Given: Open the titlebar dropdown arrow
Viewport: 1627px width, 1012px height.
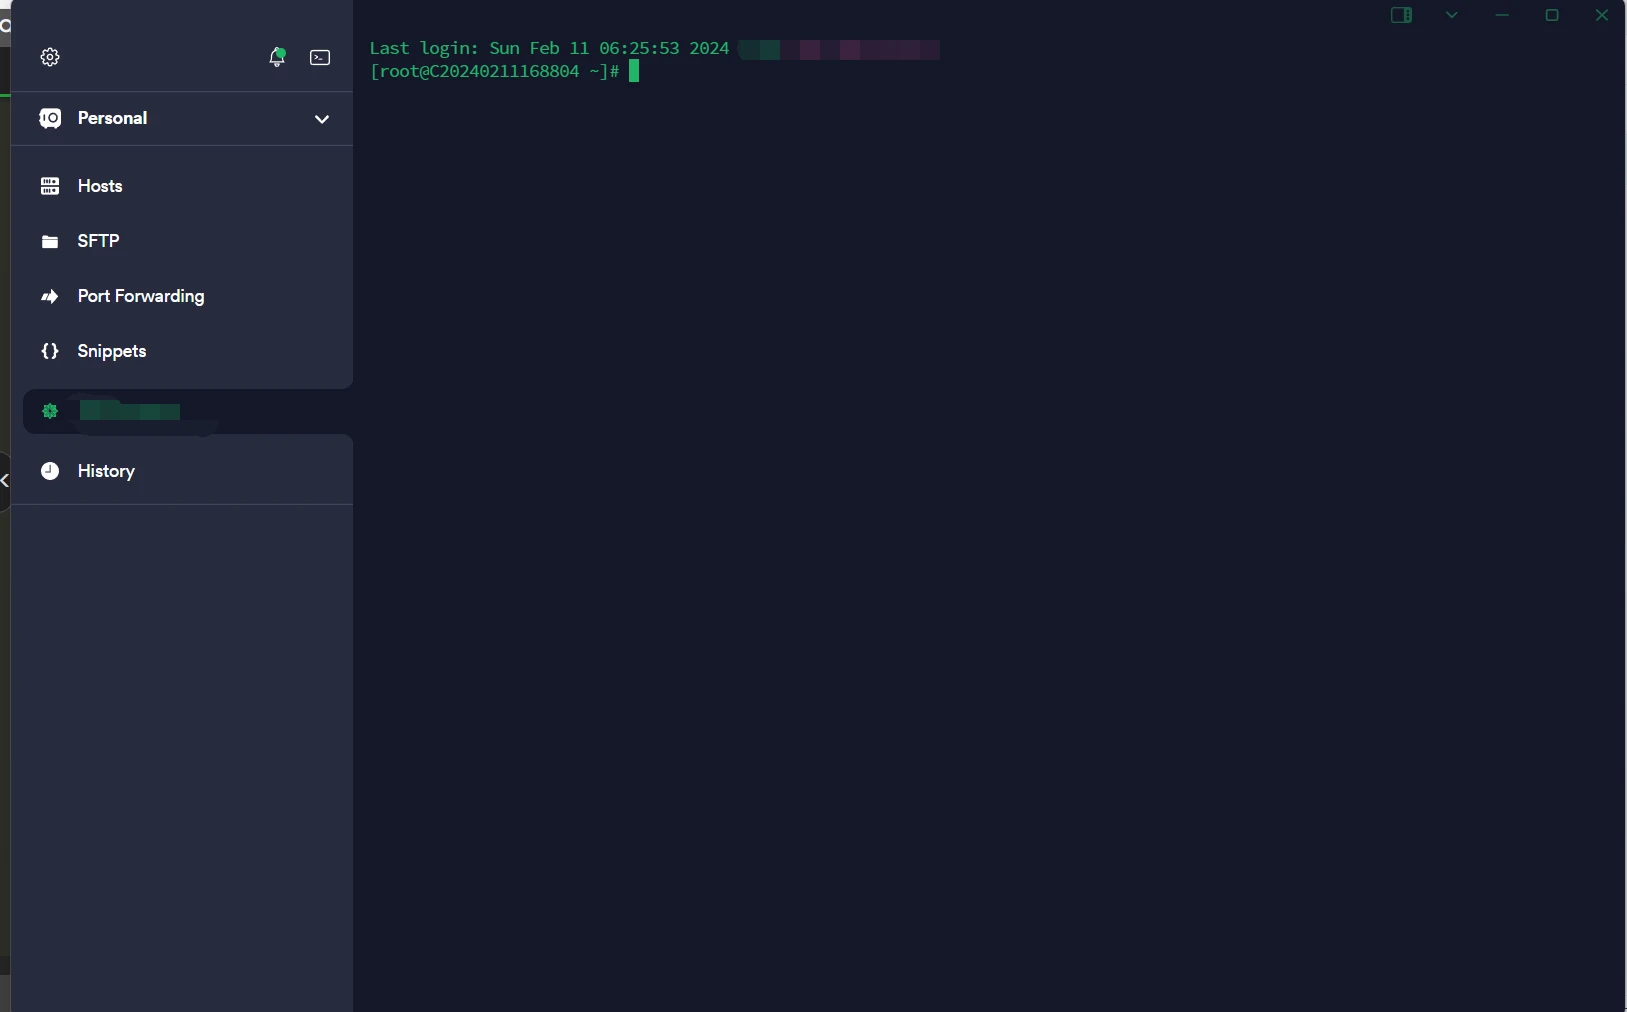Looking at the screenshot, I should (1452, 16).
